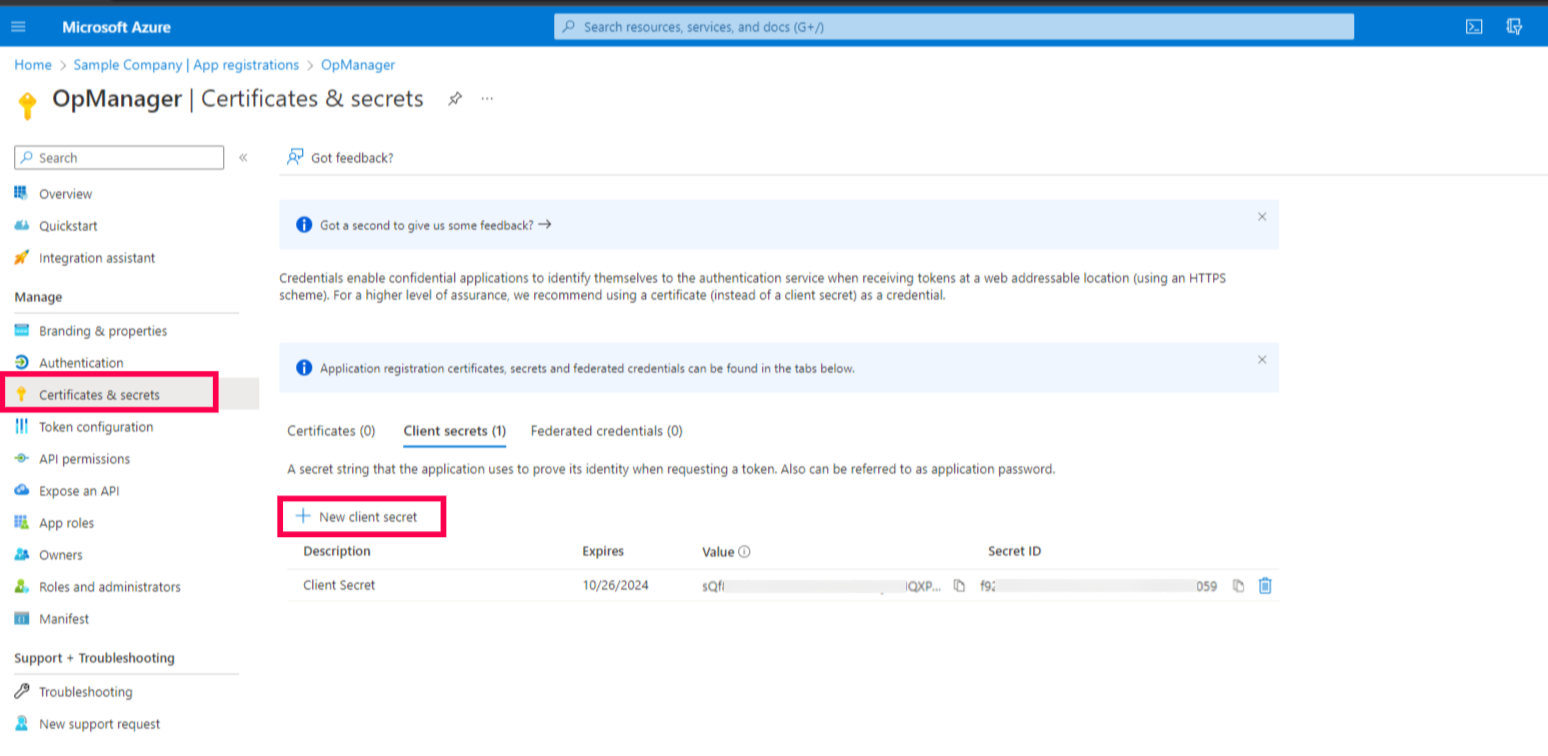Select Roles and administrators
Screen dimensions: 1548x756
tap(110, 587)
